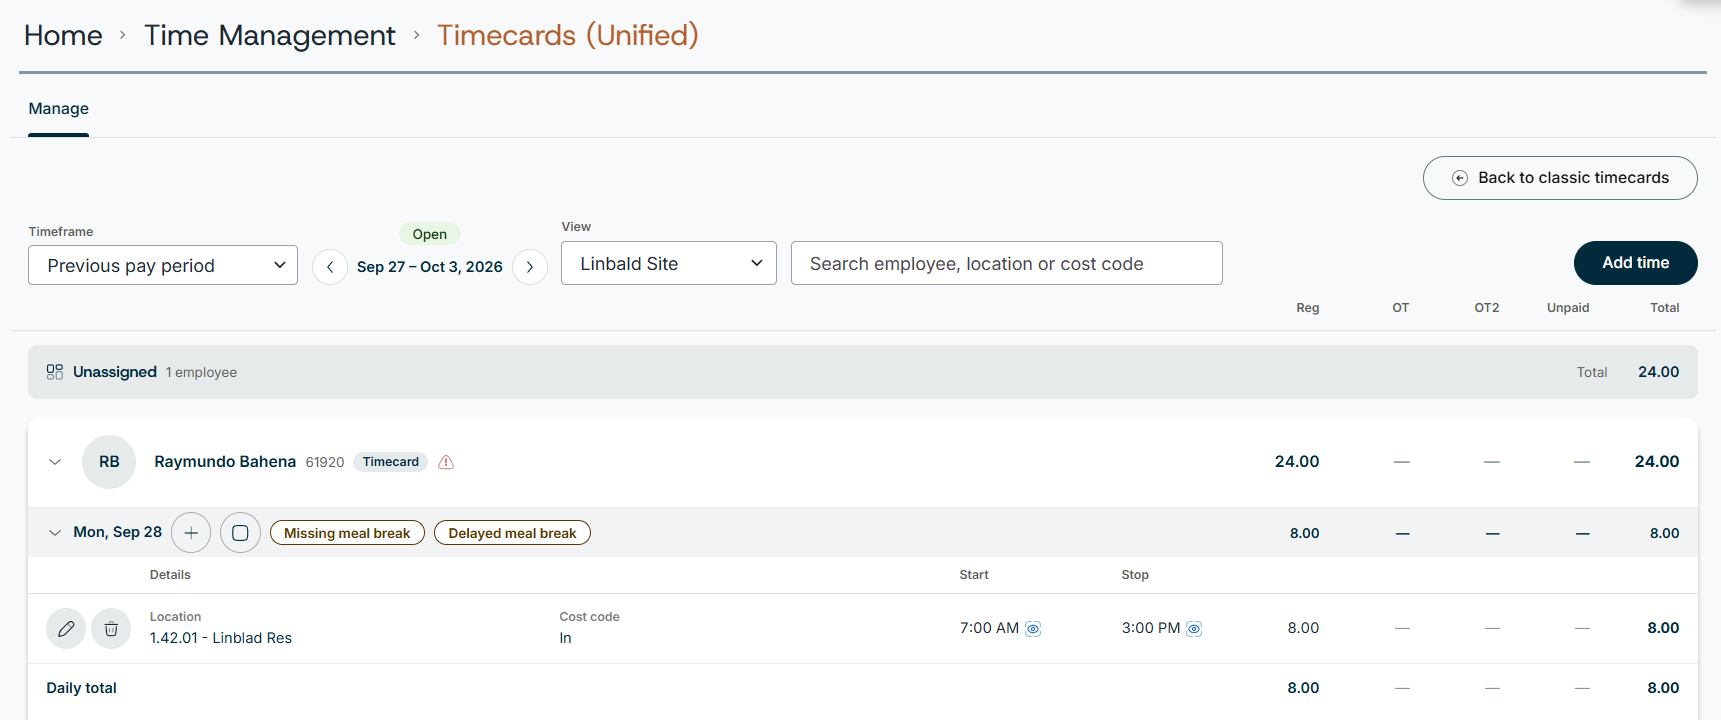Click the Unassigned group grid icon

tap(55, 372)
